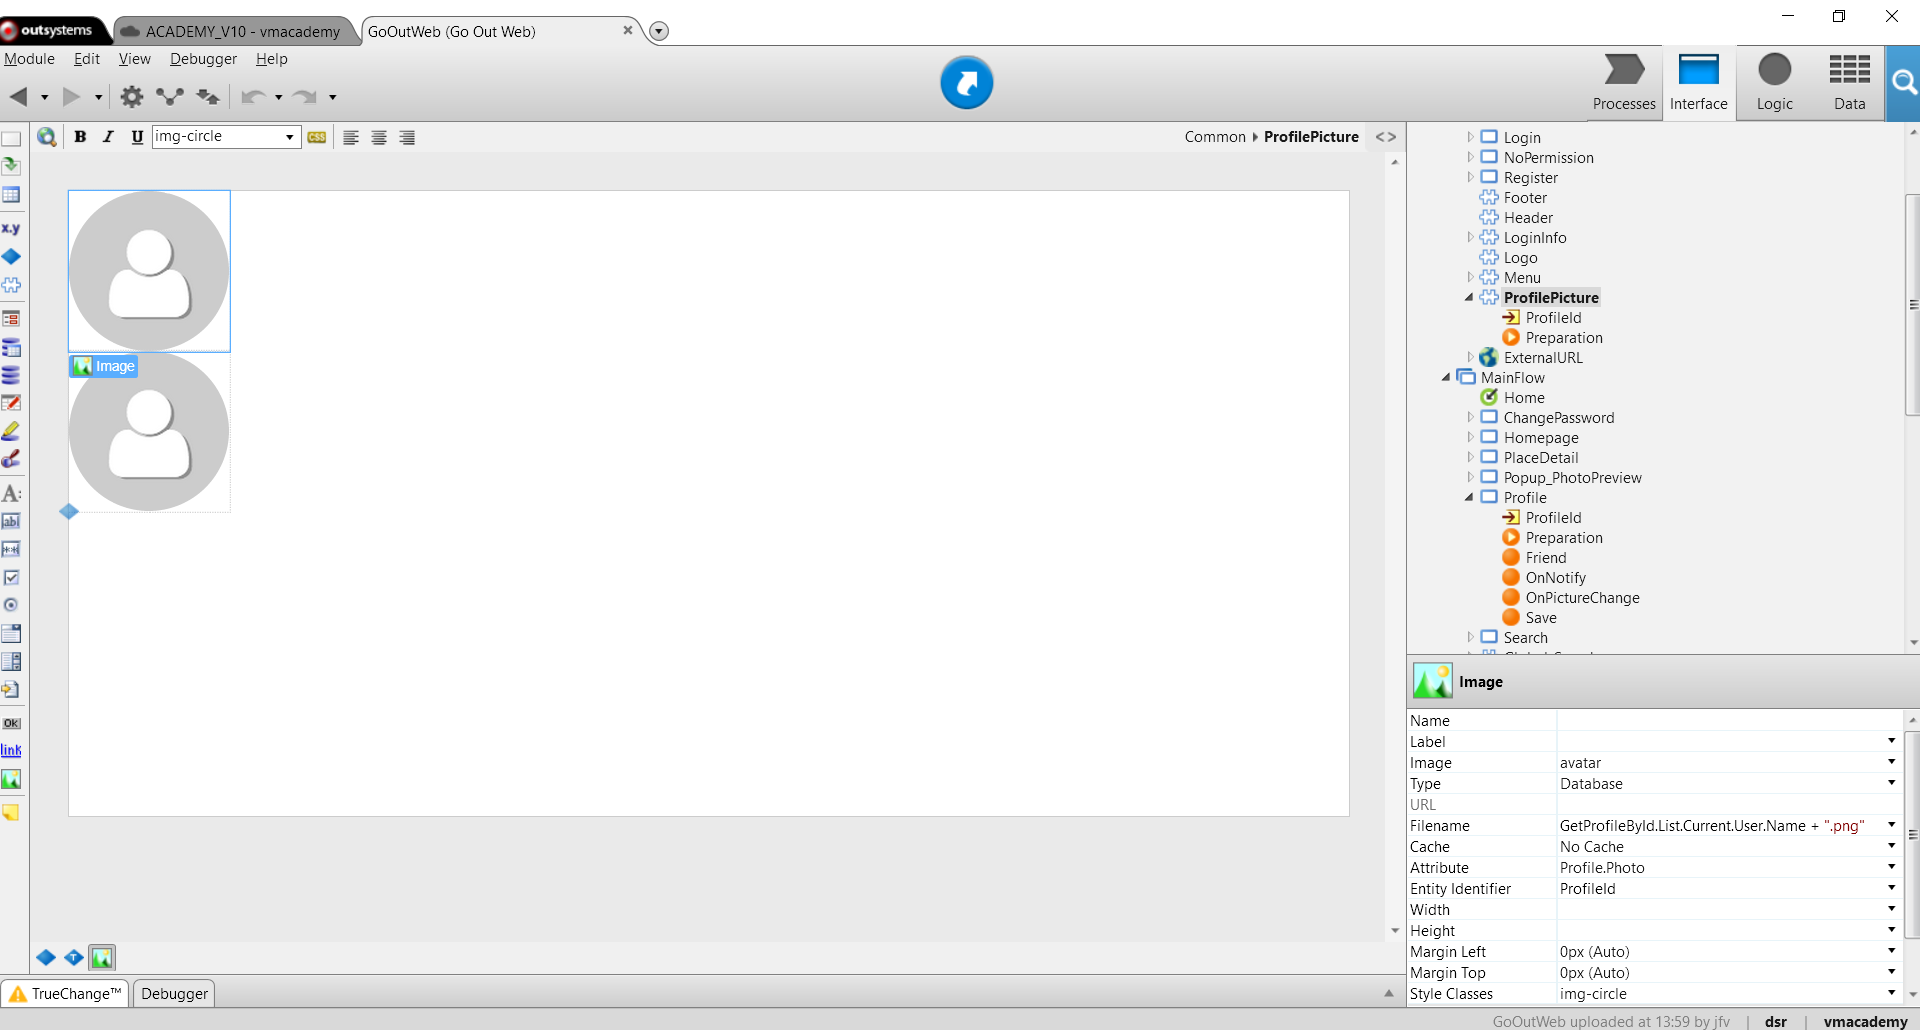The image size is (1920, 1030).
Task: Select the Link widget tool
Action: tap(11, 750)
